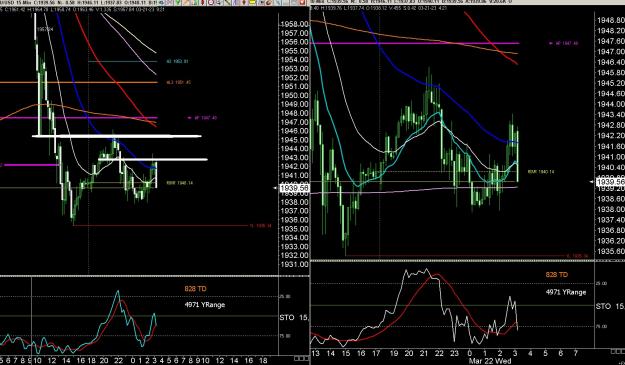Click the 1931.00 label on left price axis
The image size is (625, 365).
click(x=295, y=265)
